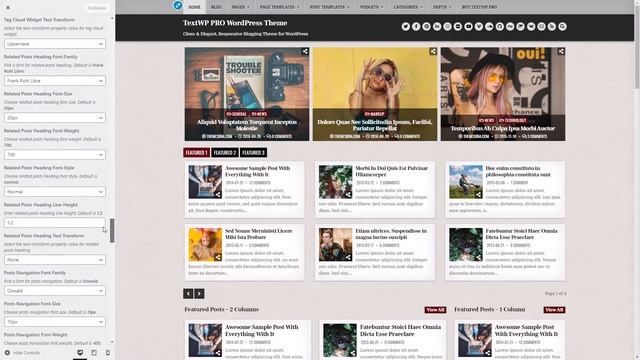The height and width of the screenshot is (360, 640).
Task: Click the TextWP PRO WordPress Theme site title
Action: coord(235,23)
